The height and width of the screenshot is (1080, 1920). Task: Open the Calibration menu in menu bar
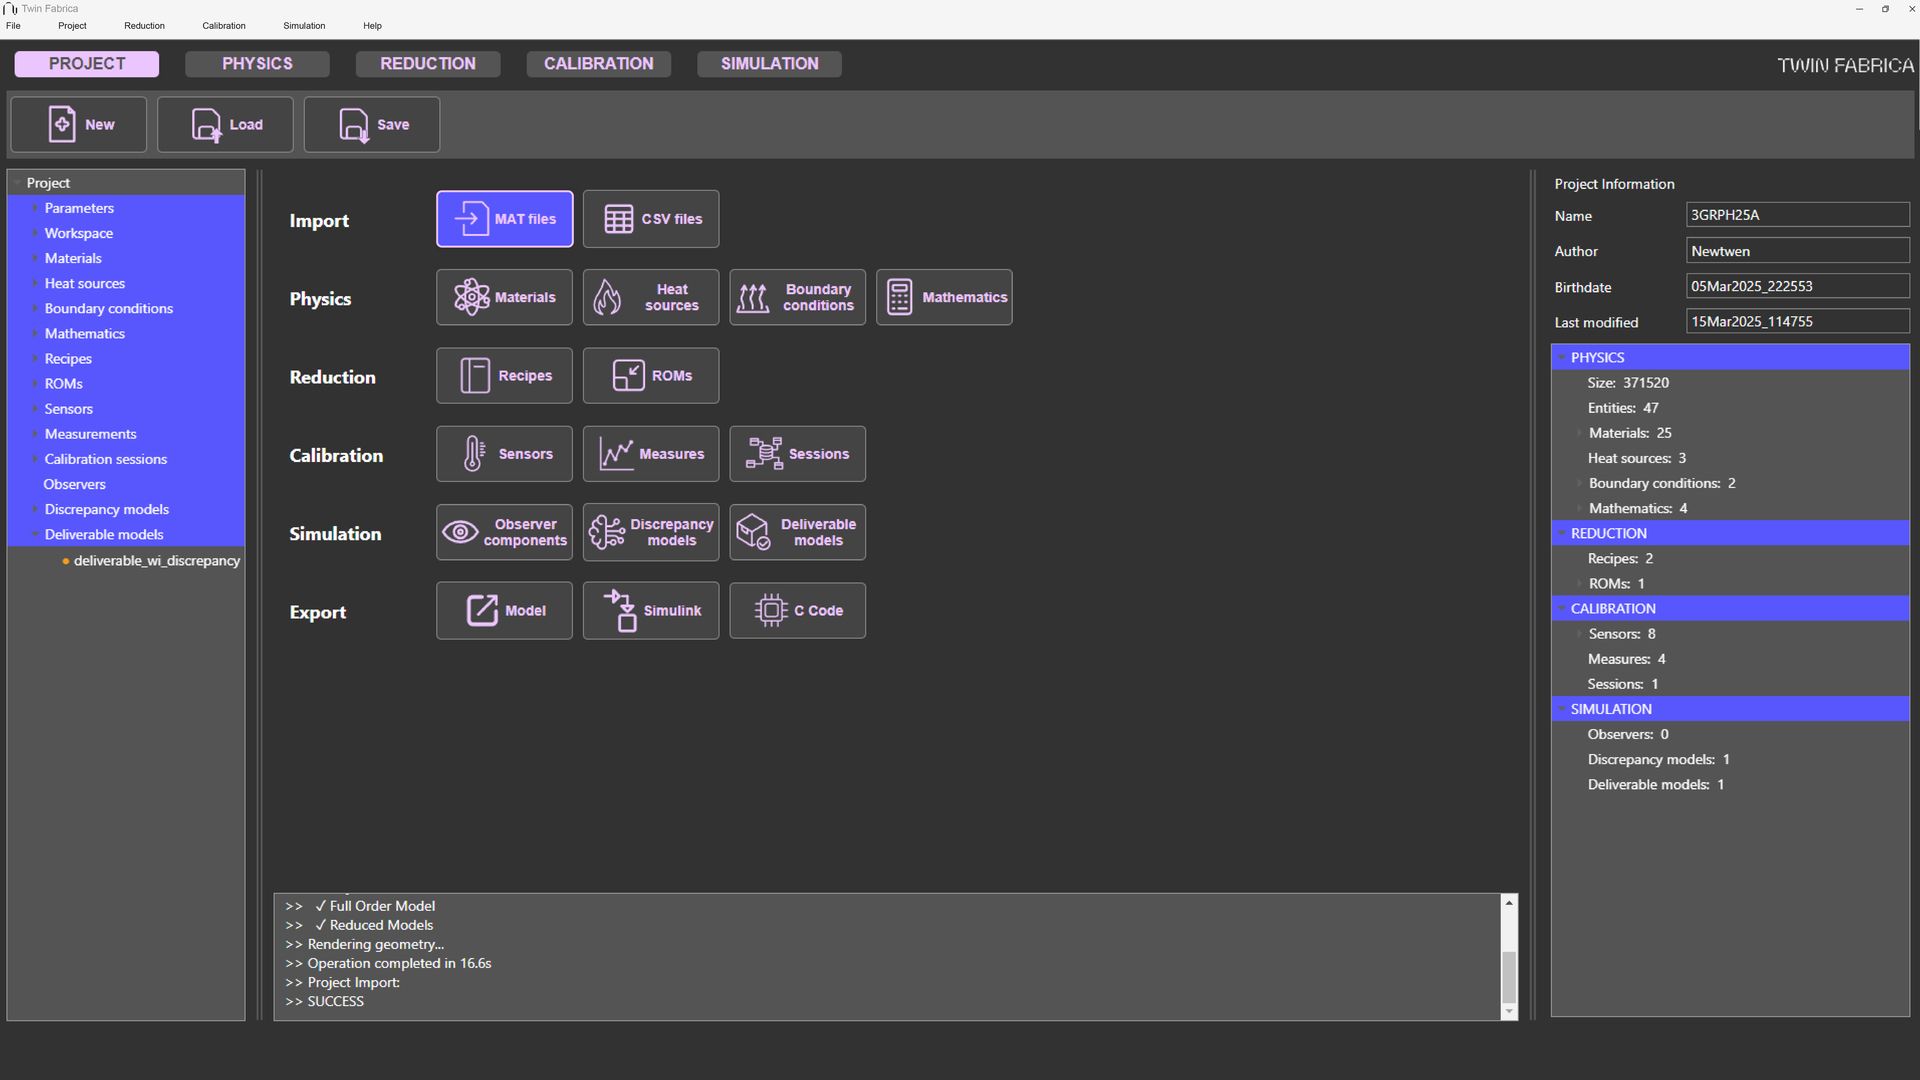click(x=223, y=26)
